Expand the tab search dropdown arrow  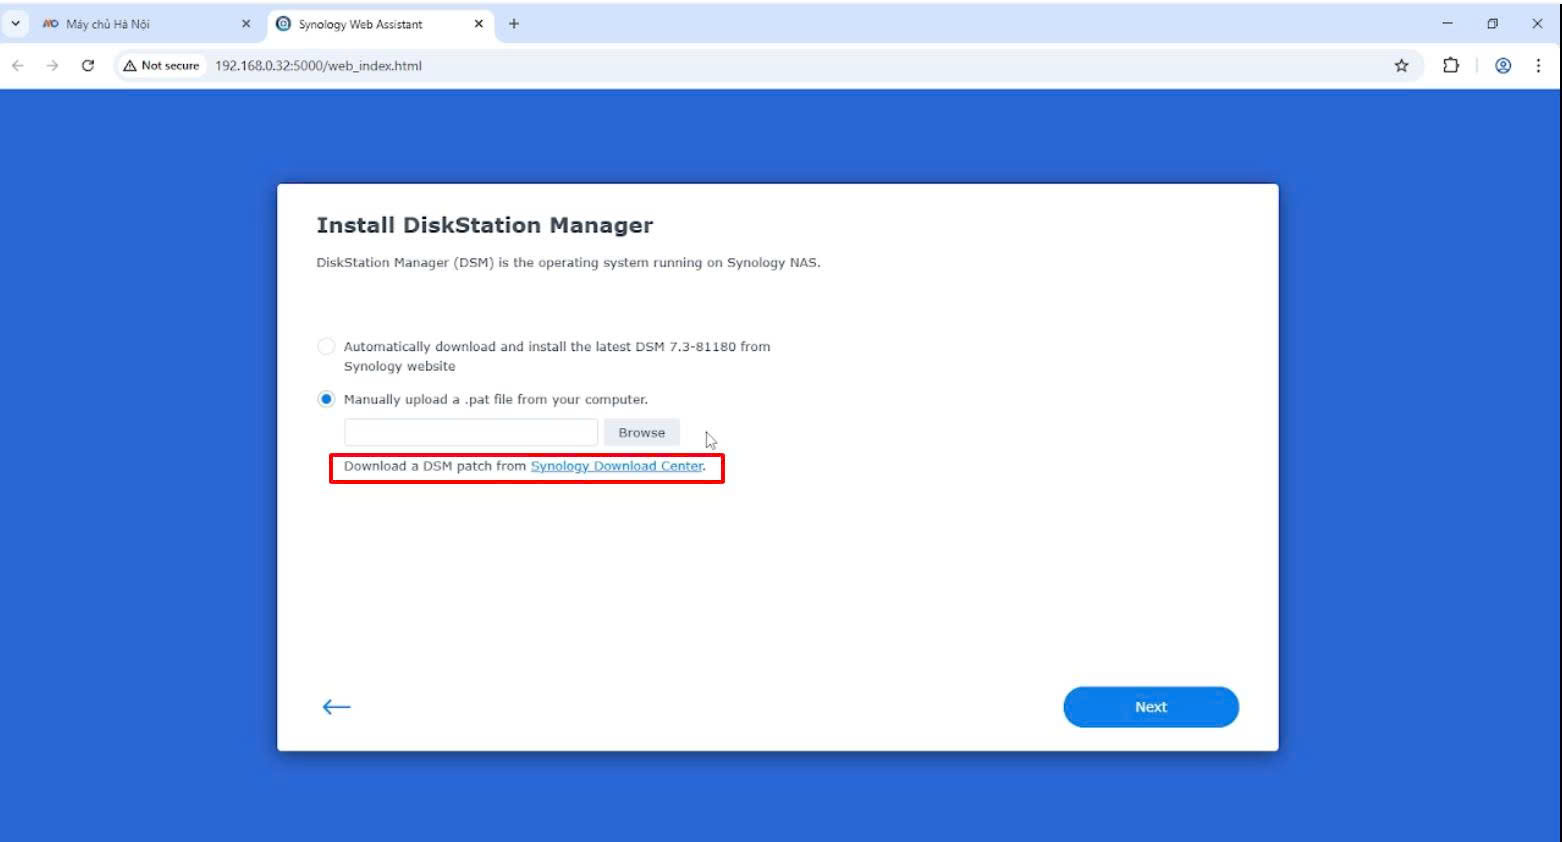point(15,24)
